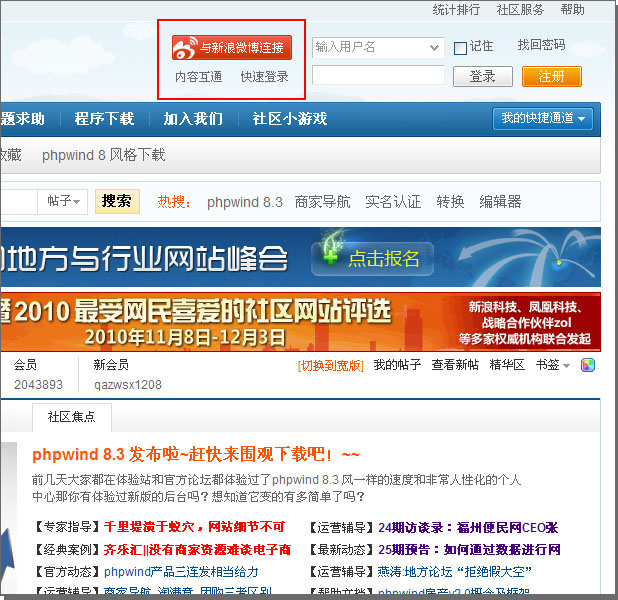Click the password input field
The width and height of the screenshot is (618, 600).
tap(378, 75)
